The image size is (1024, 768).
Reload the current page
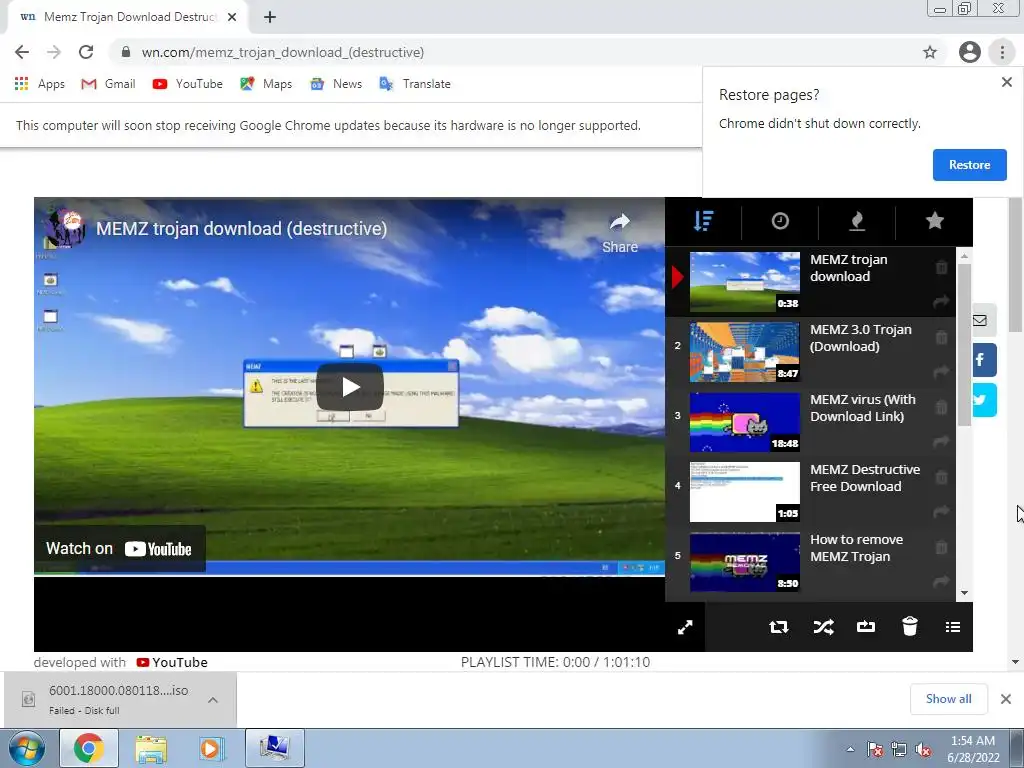coord(86,52)
